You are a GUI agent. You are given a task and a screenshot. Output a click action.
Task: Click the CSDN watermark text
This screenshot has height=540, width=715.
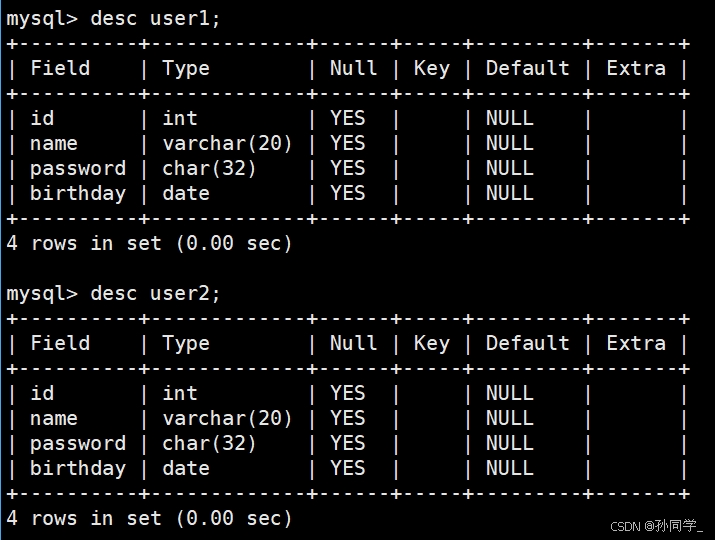click(656, 526)
